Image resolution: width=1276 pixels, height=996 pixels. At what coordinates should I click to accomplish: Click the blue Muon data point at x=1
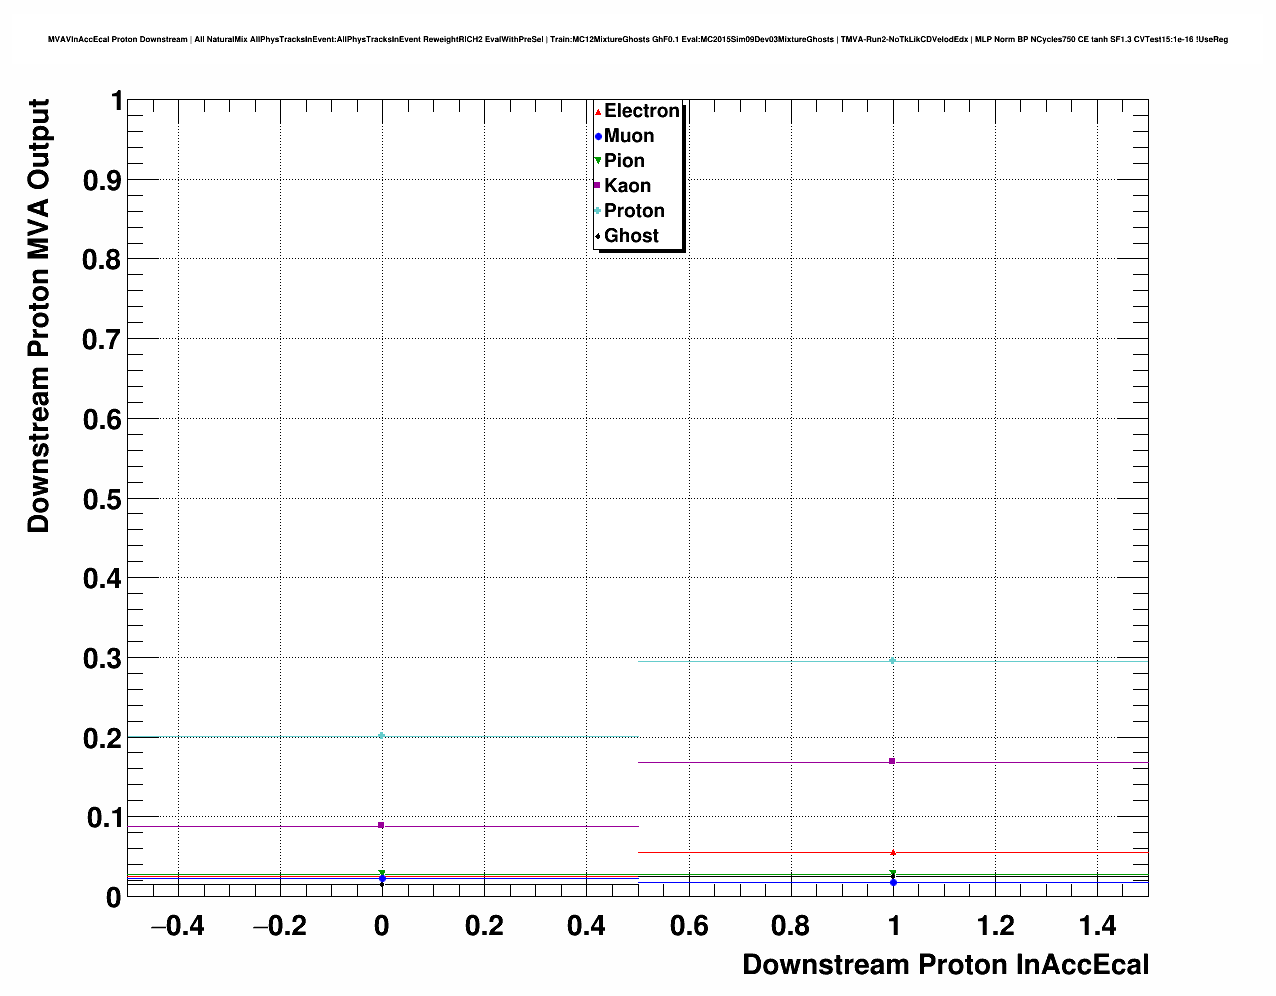892,882
